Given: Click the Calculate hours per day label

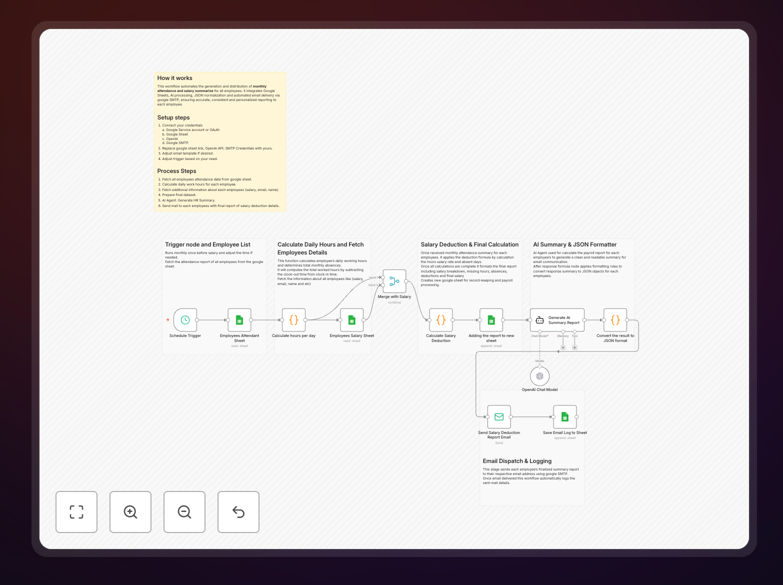Looking at the screenshot, I should tap(294, 336).
